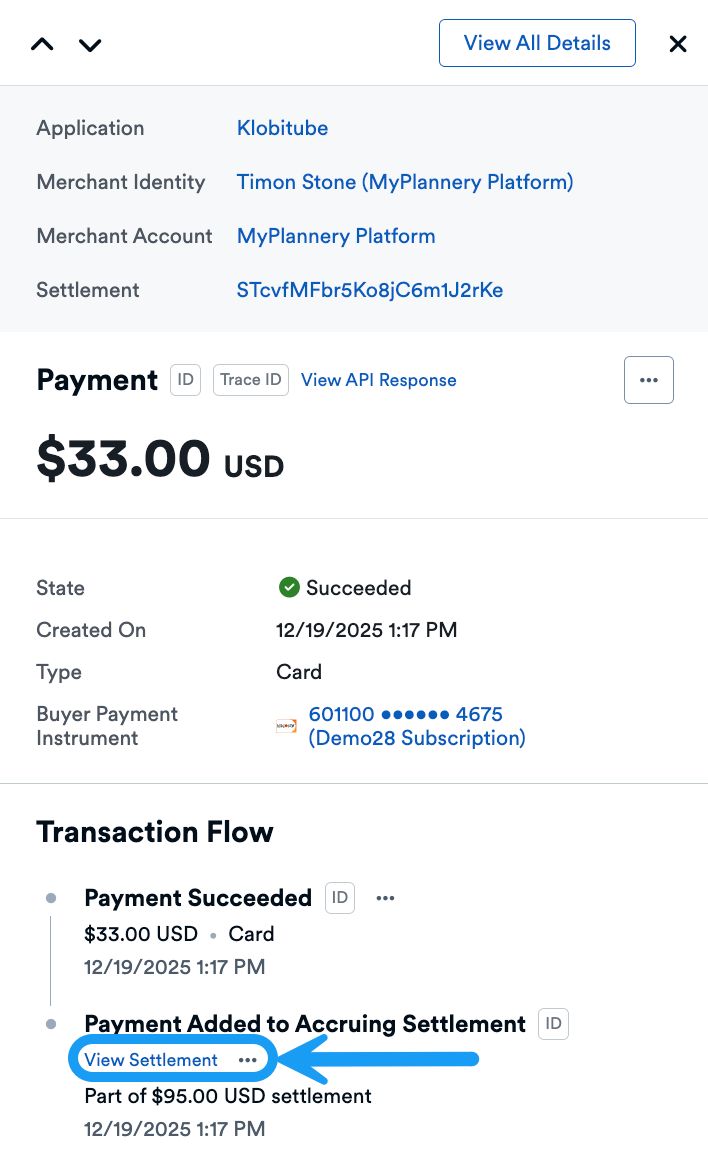Viewport: 708px width, 1166px height.
Task: Go to previous record with up chevron
Action: 42,44
